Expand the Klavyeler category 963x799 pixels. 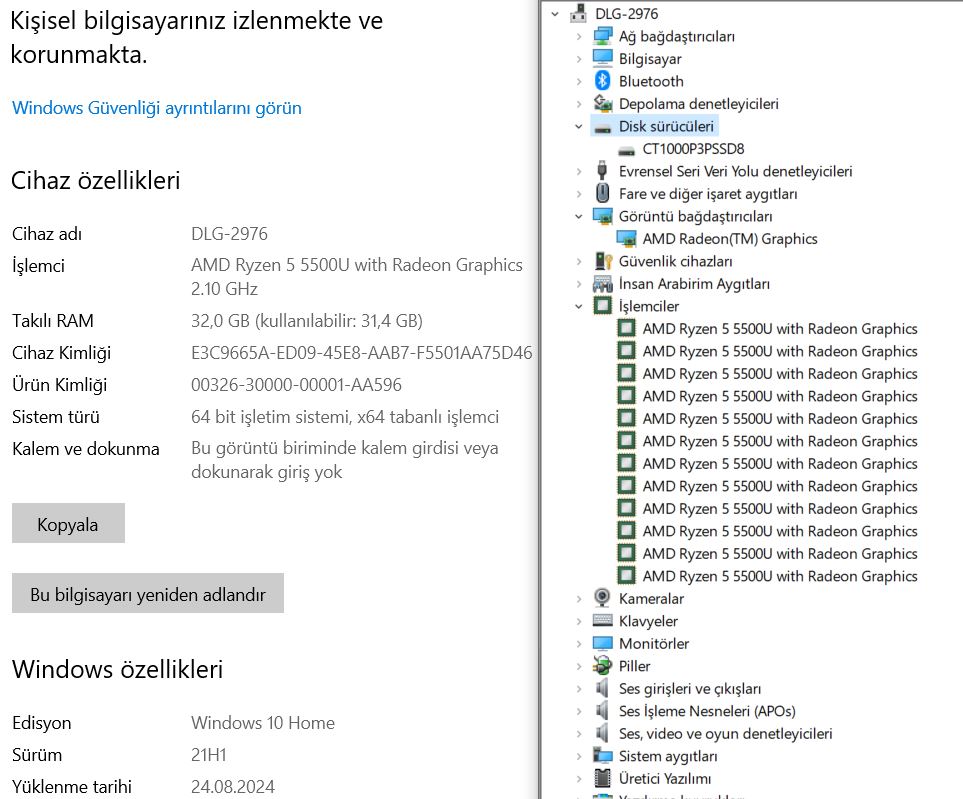(x=579, y=621)
